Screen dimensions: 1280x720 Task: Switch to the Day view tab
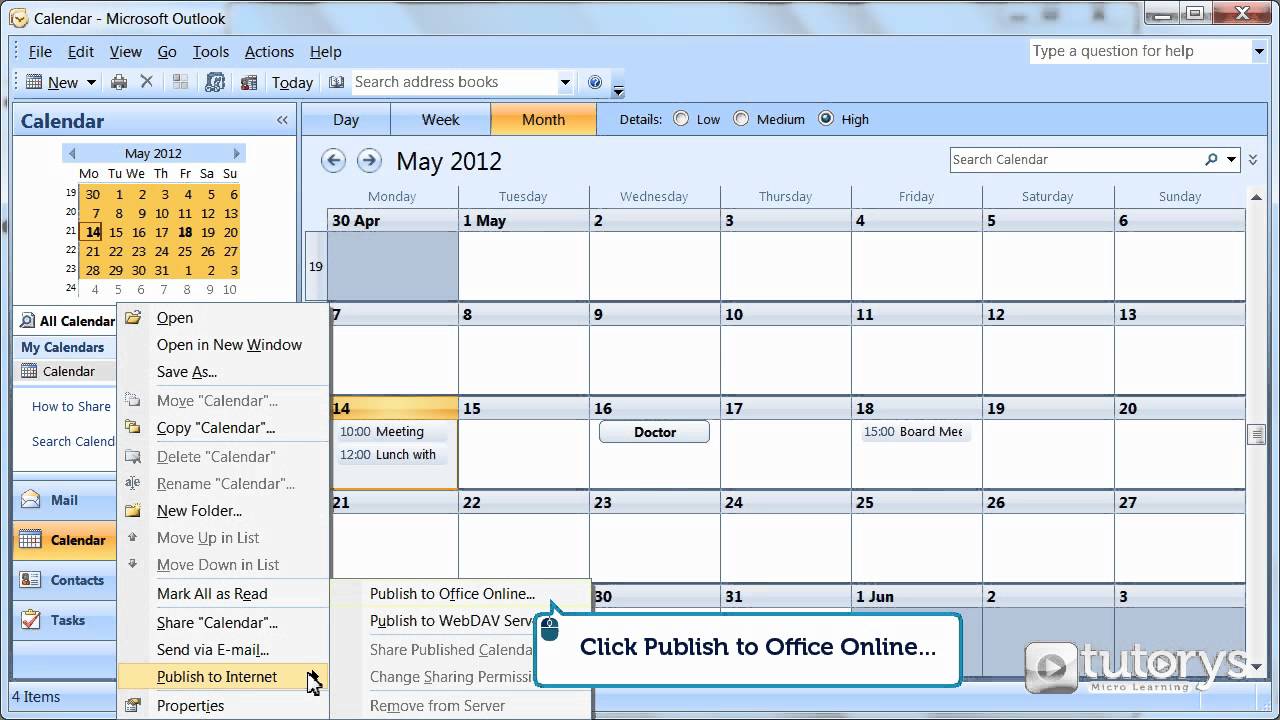[346, 119]
